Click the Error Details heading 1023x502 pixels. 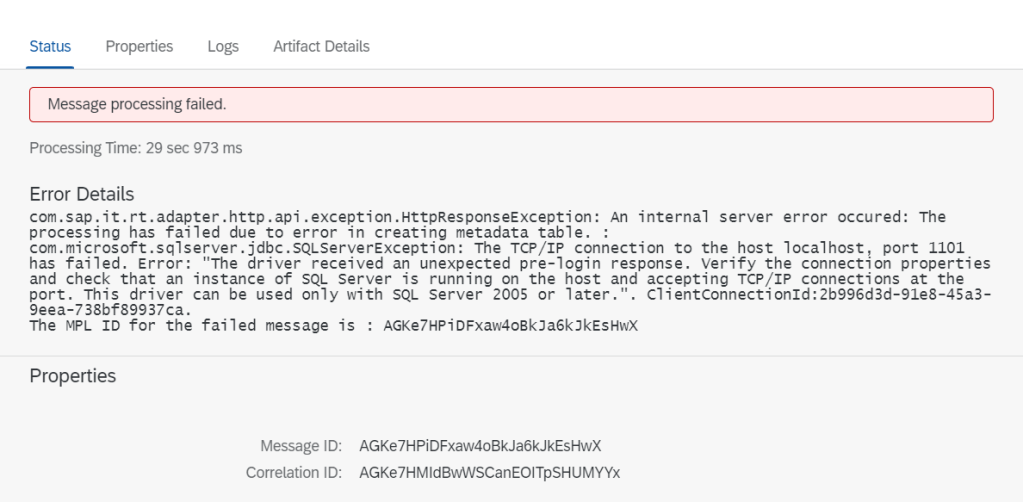[x=82, y=194]
